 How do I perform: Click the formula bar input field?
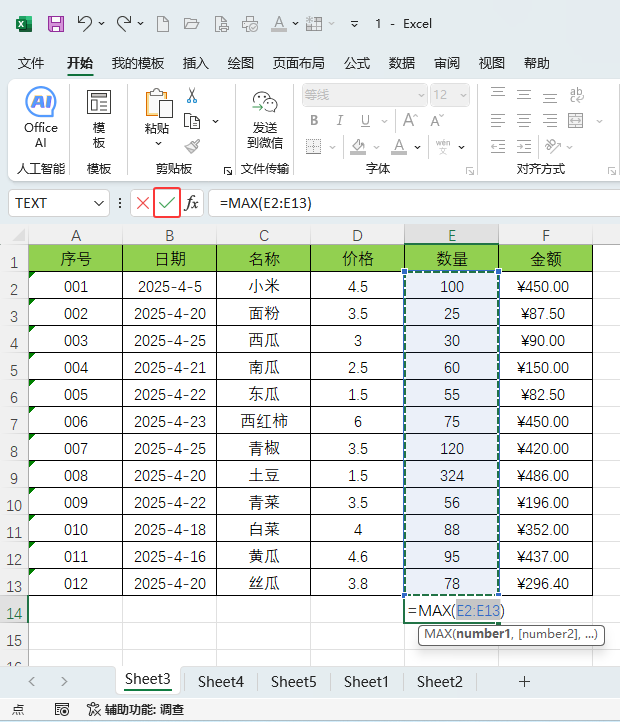[x=415, y=203]
